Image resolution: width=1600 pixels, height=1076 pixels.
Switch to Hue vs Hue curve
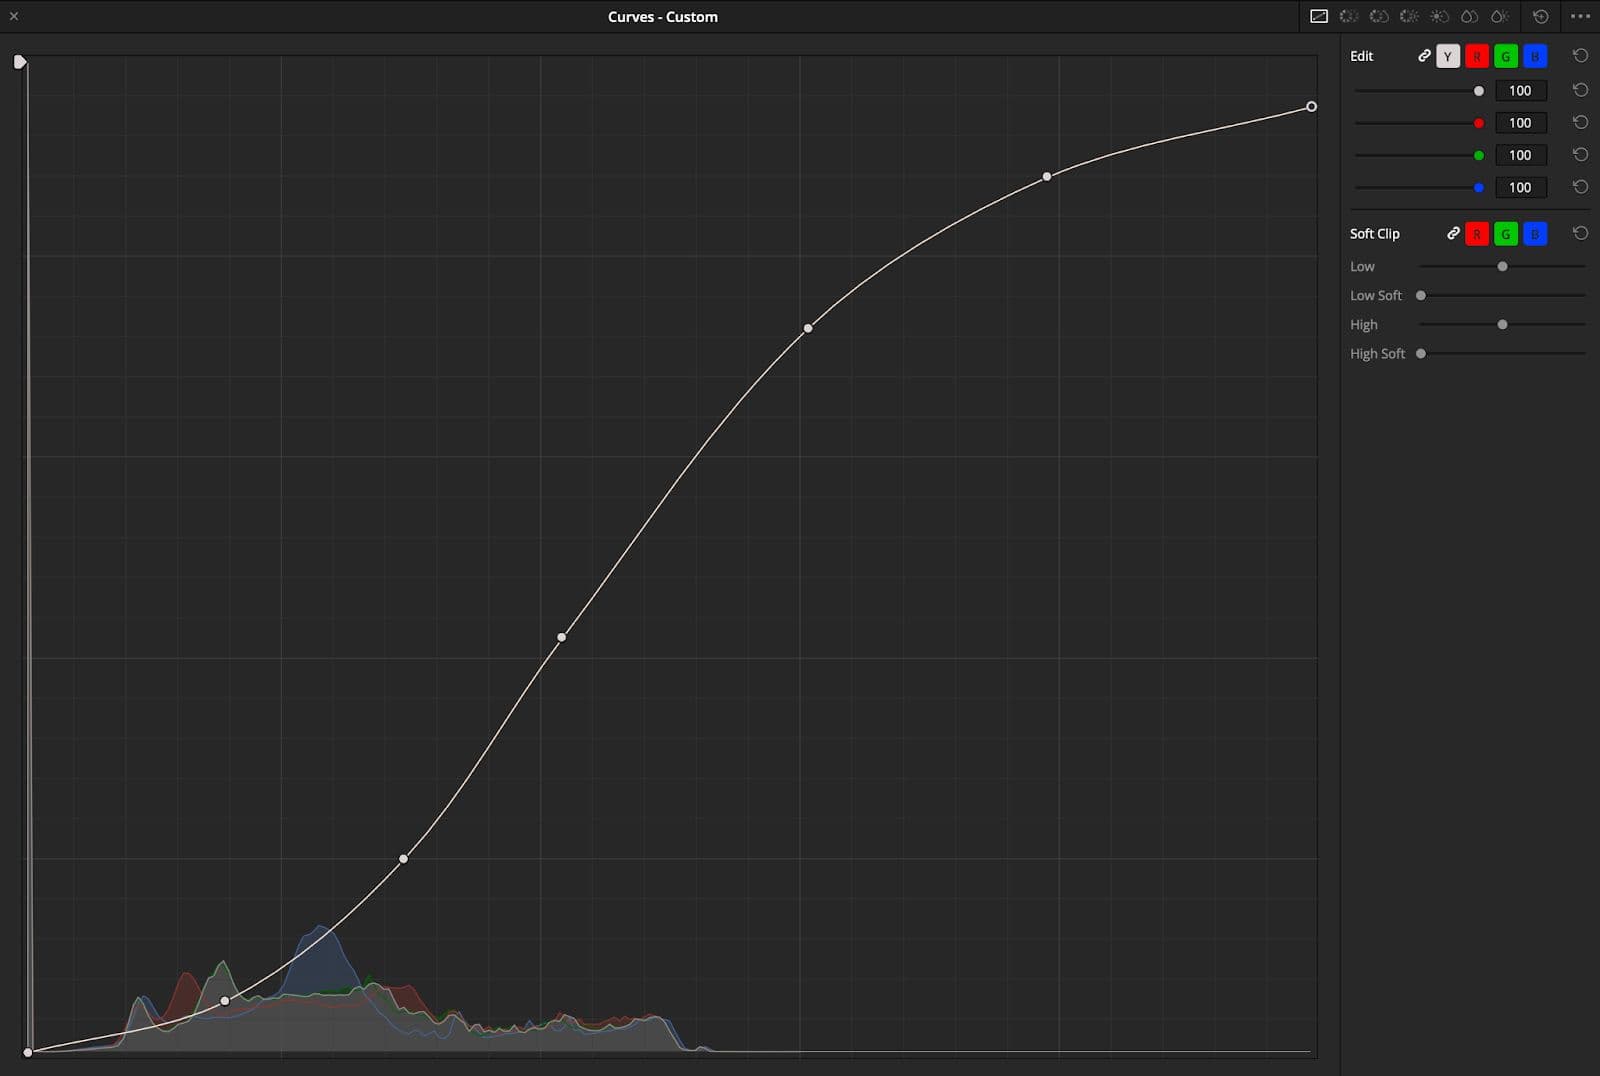1349,17
